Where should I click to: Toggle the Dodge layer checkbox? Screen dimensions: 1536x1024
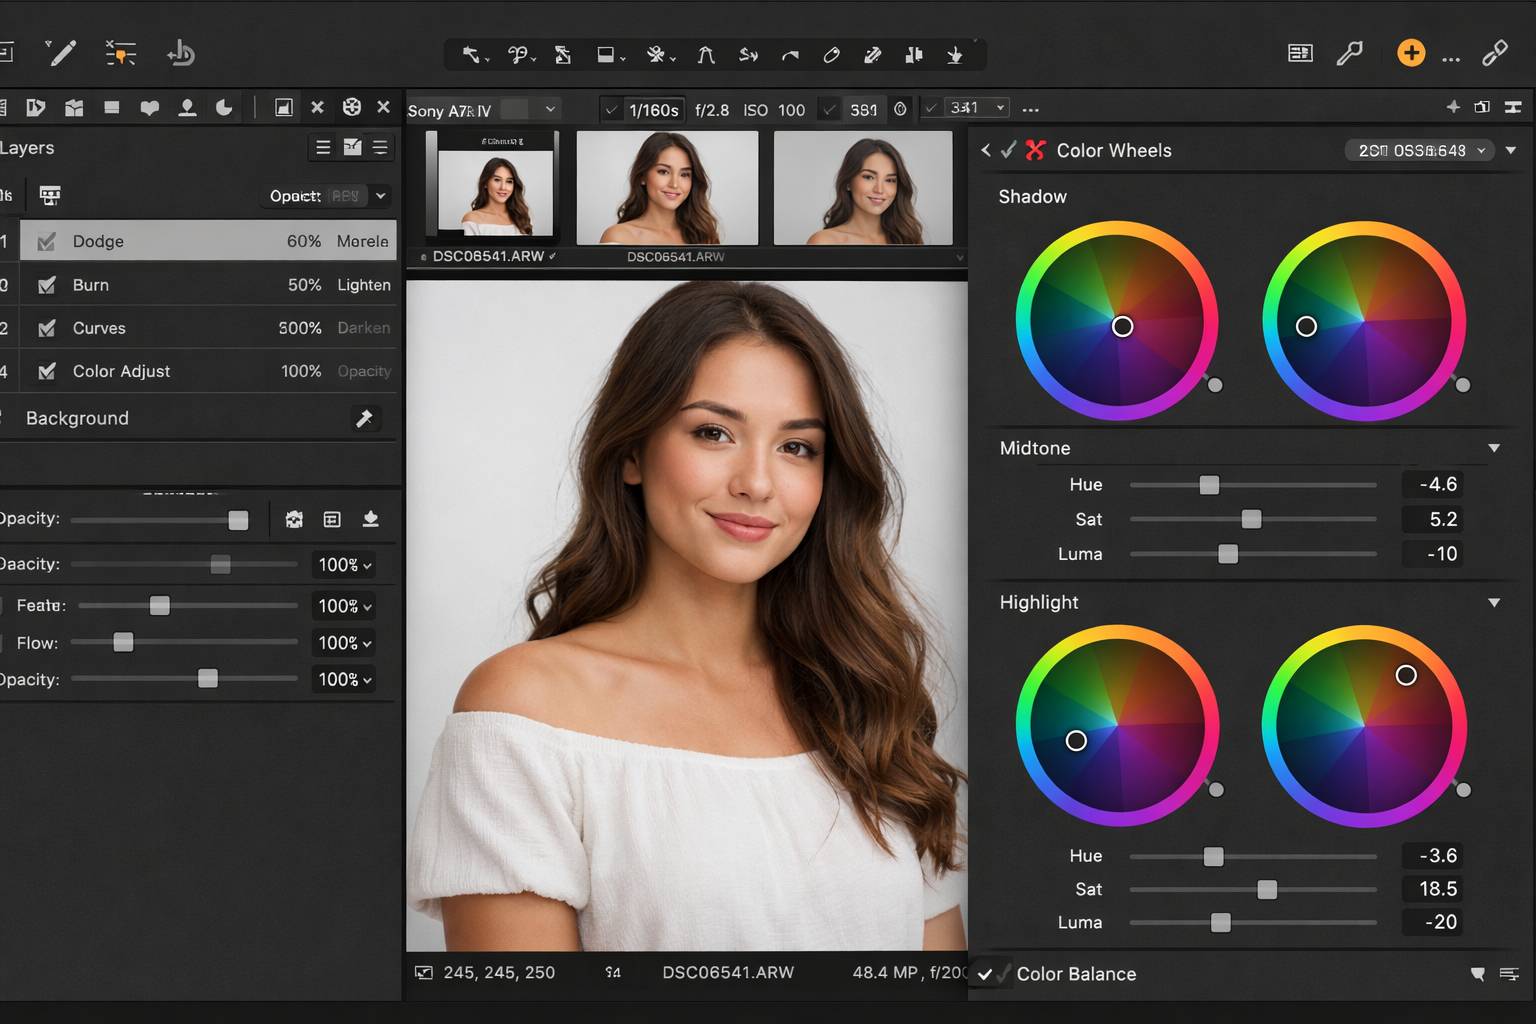46,241
